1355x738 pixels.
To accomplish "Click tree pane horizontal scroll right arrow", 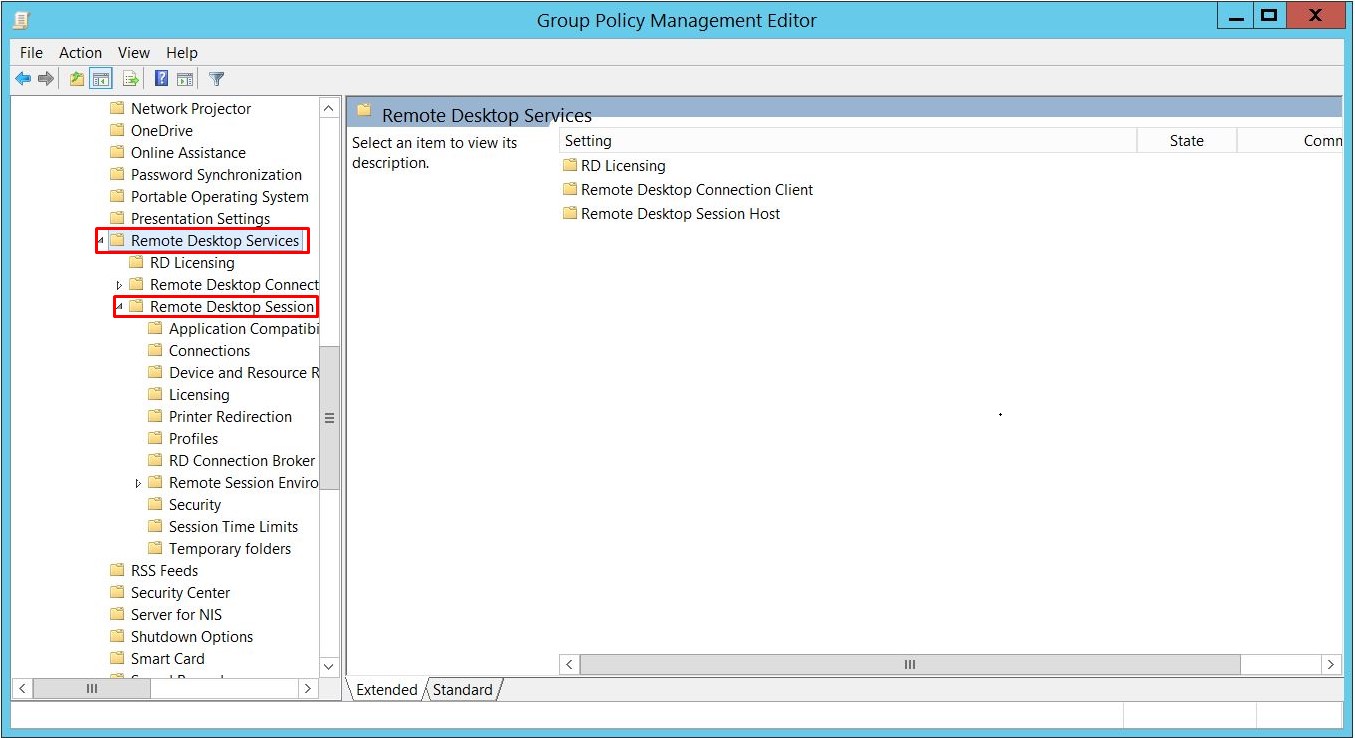I will [308, 689].
